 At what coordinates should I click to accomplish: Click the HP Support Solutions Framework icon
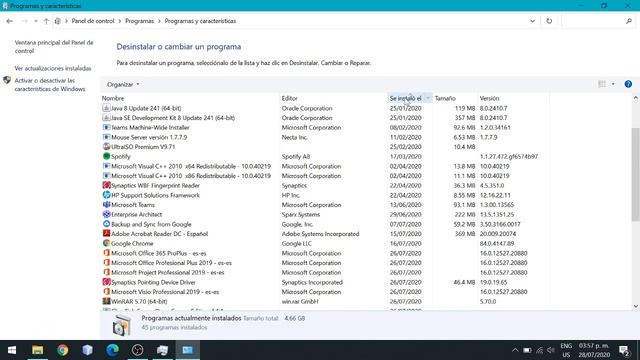[106, 195]
